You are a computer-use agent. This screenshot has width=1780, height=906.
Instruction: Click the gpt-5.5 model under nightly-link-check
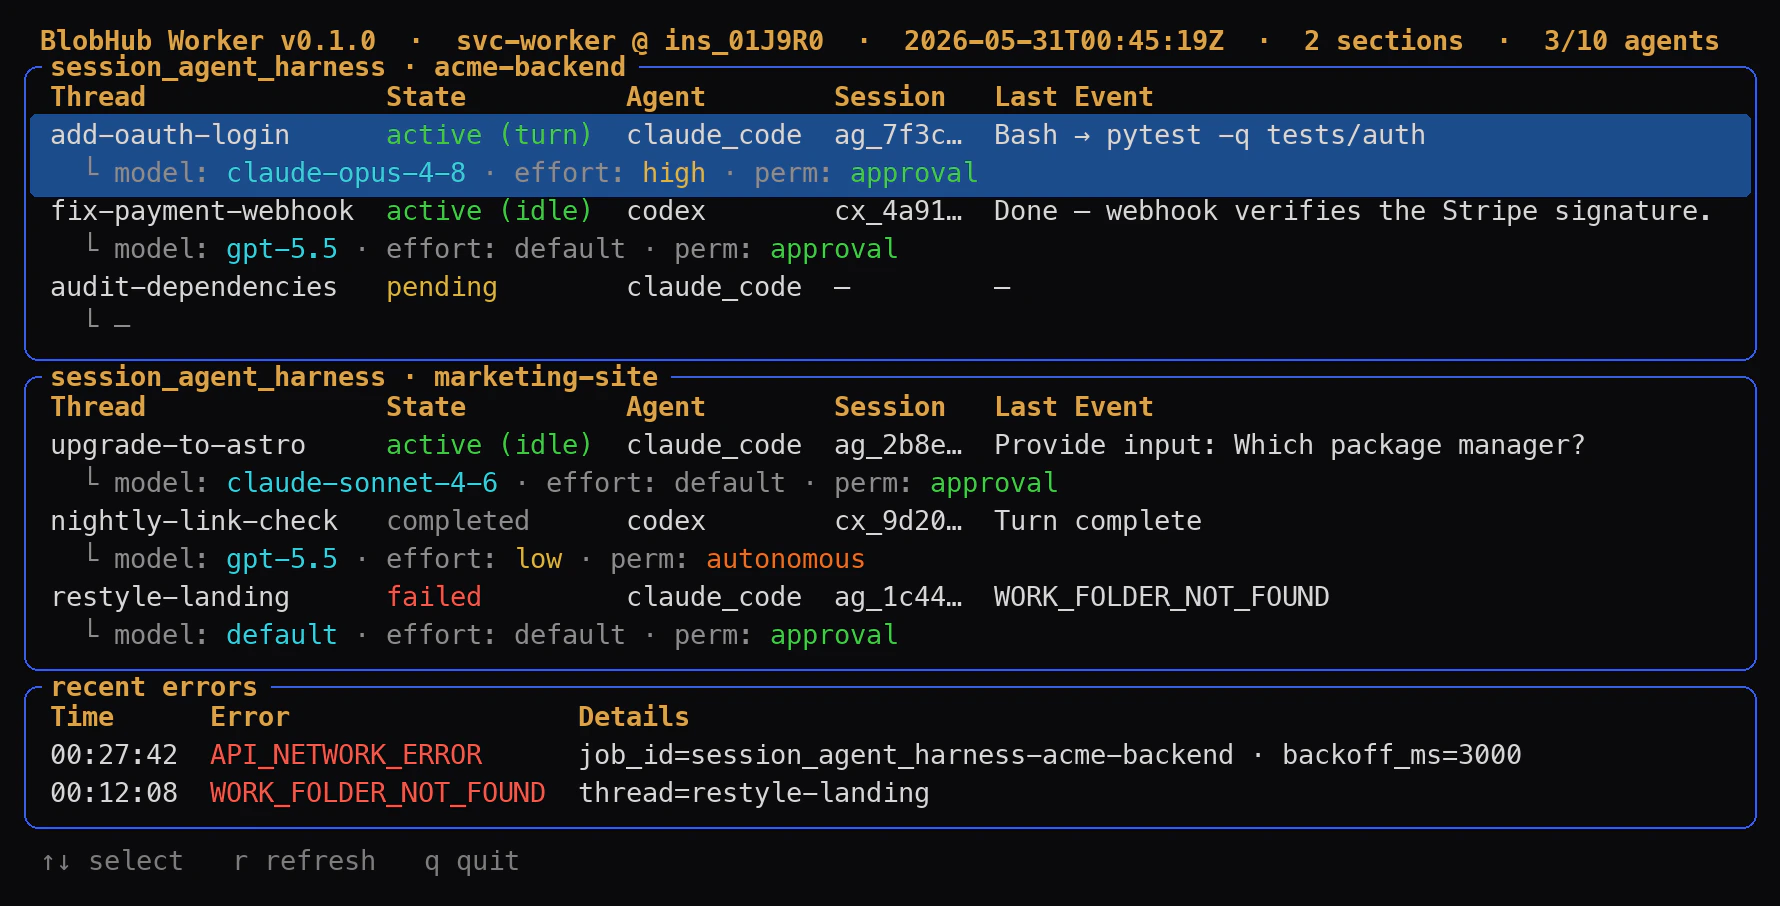(282, 559)
